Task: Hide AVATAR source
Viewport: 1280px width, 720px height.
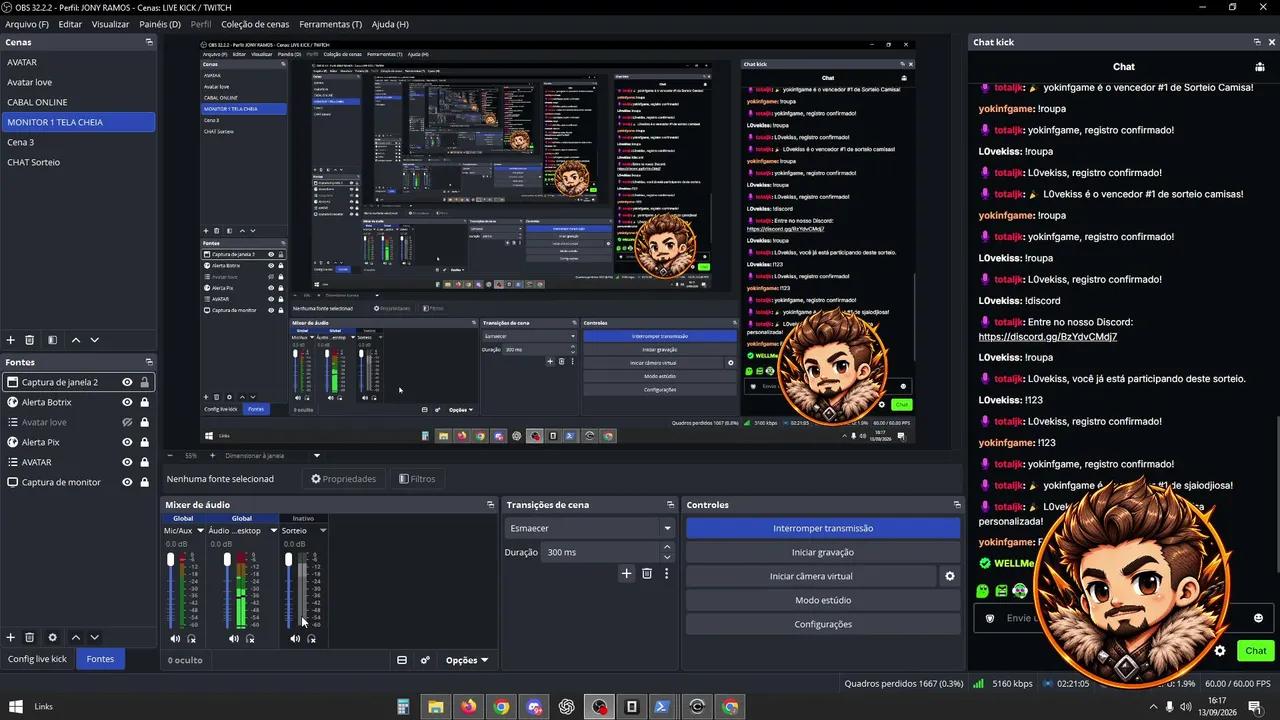Action: pos(127,462)
